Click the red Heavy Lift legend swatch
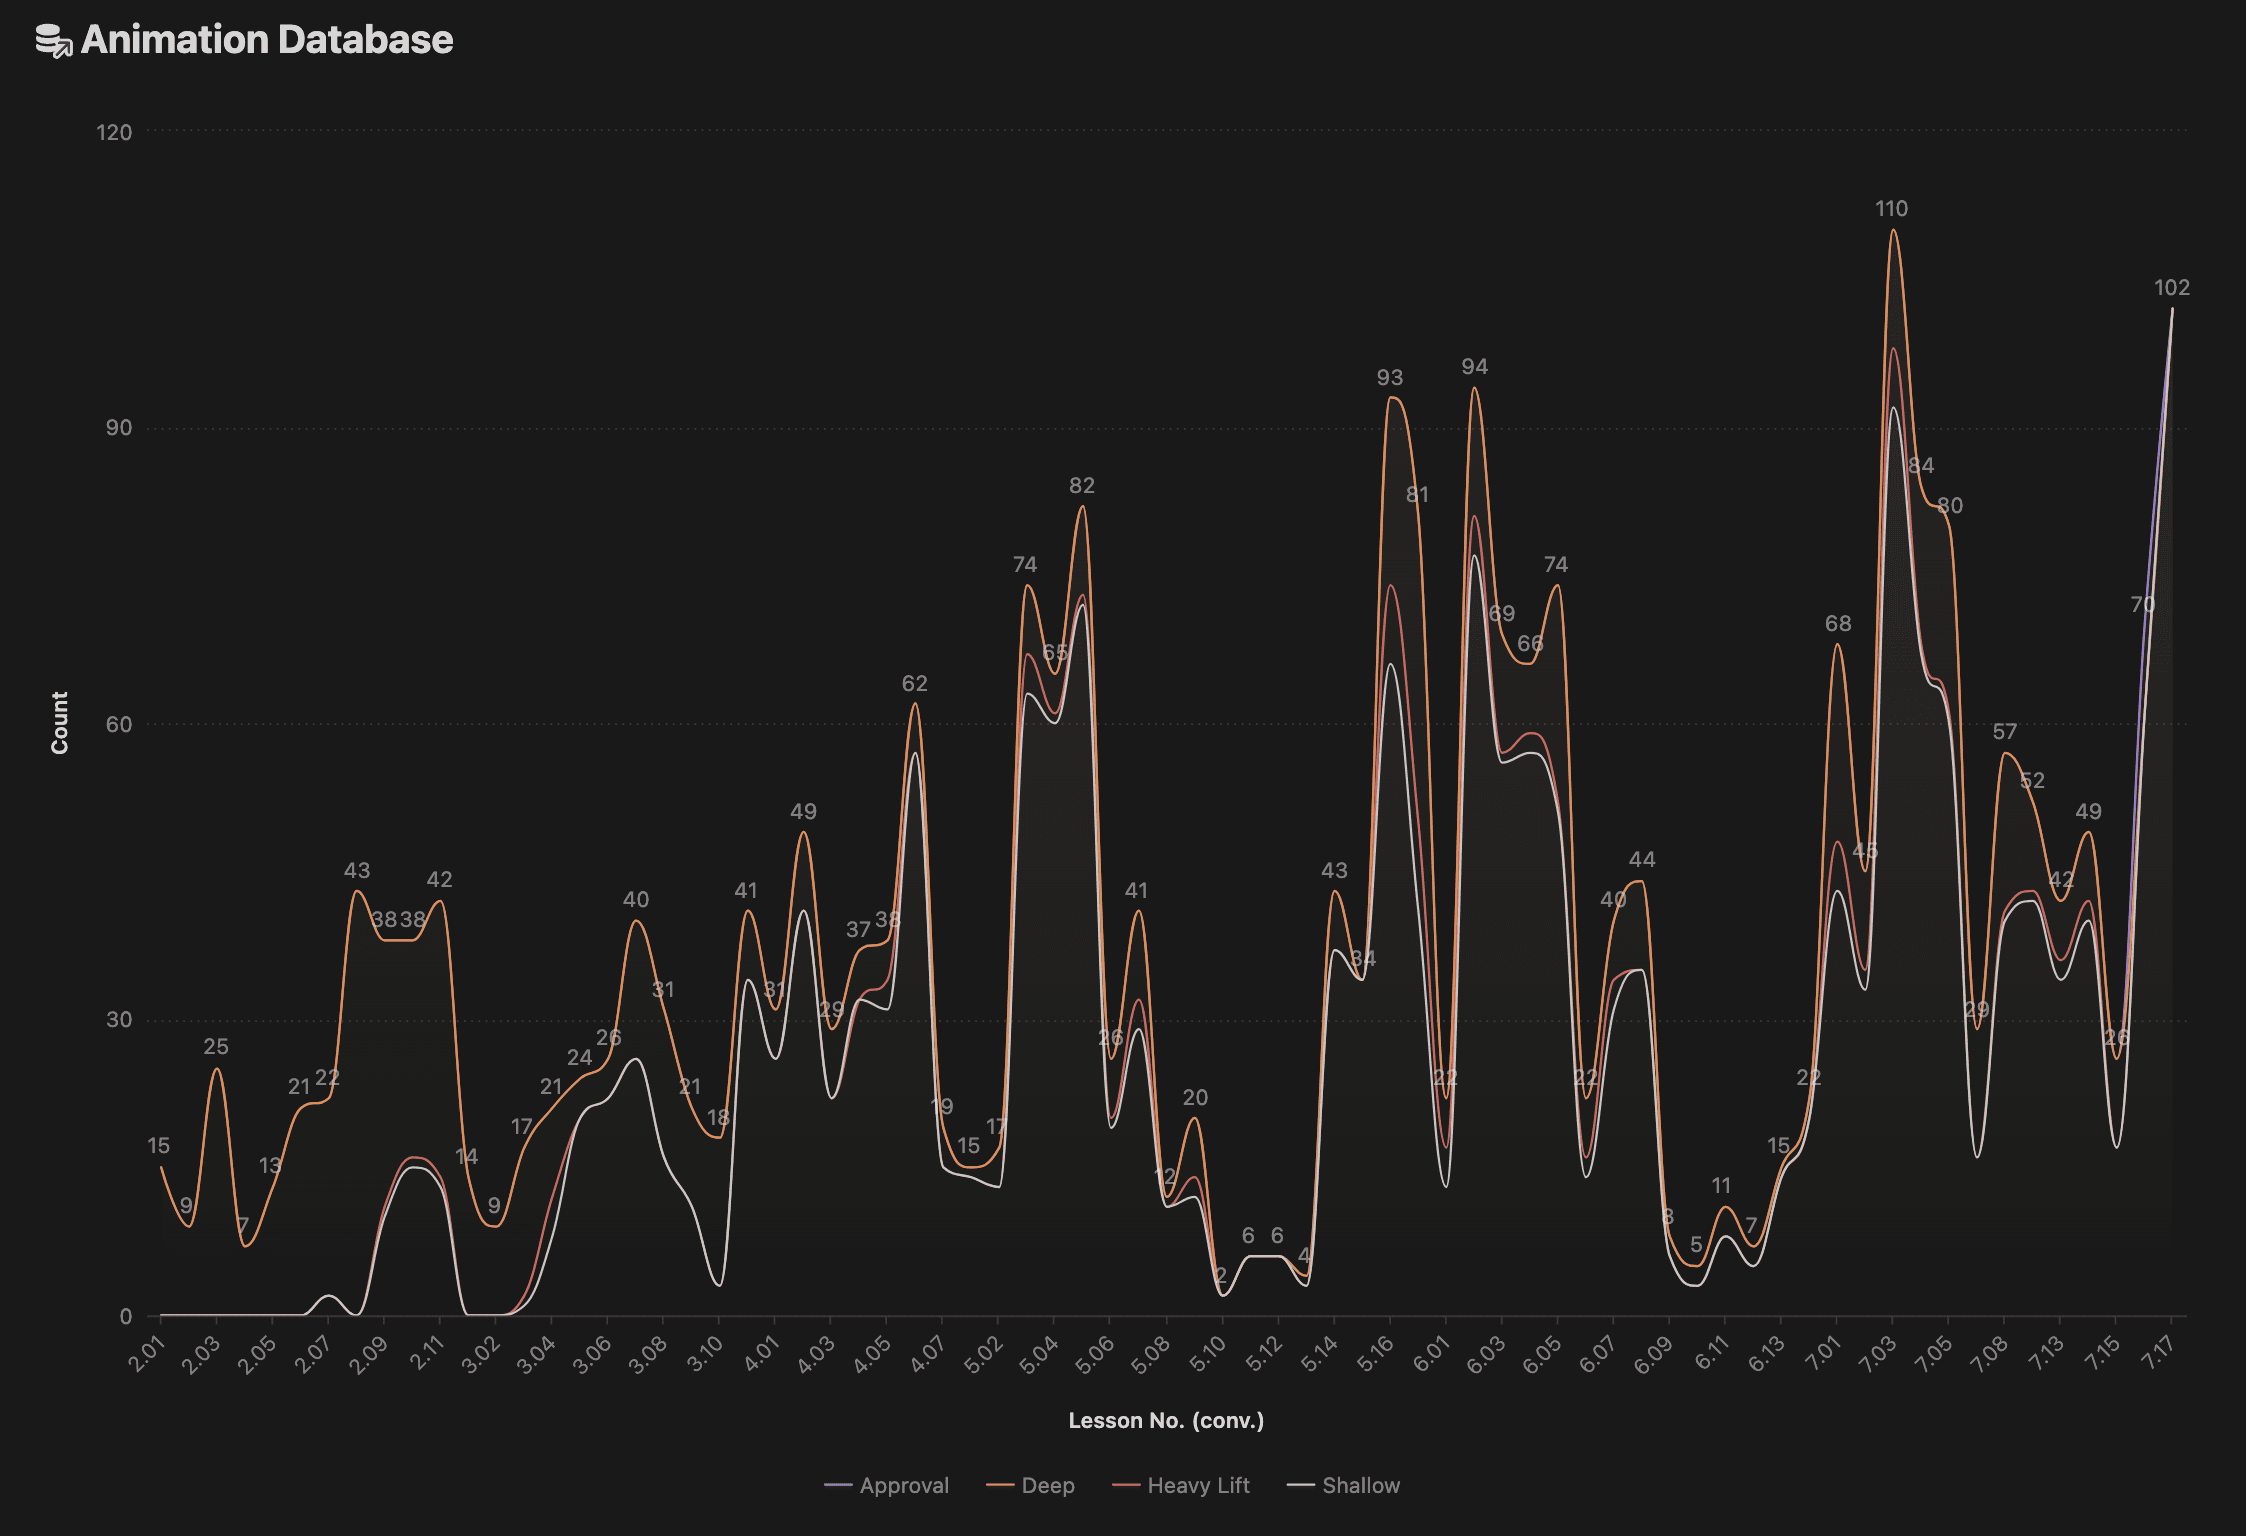This screenshot has height=1536, width=2246. pos(1126,1486)
